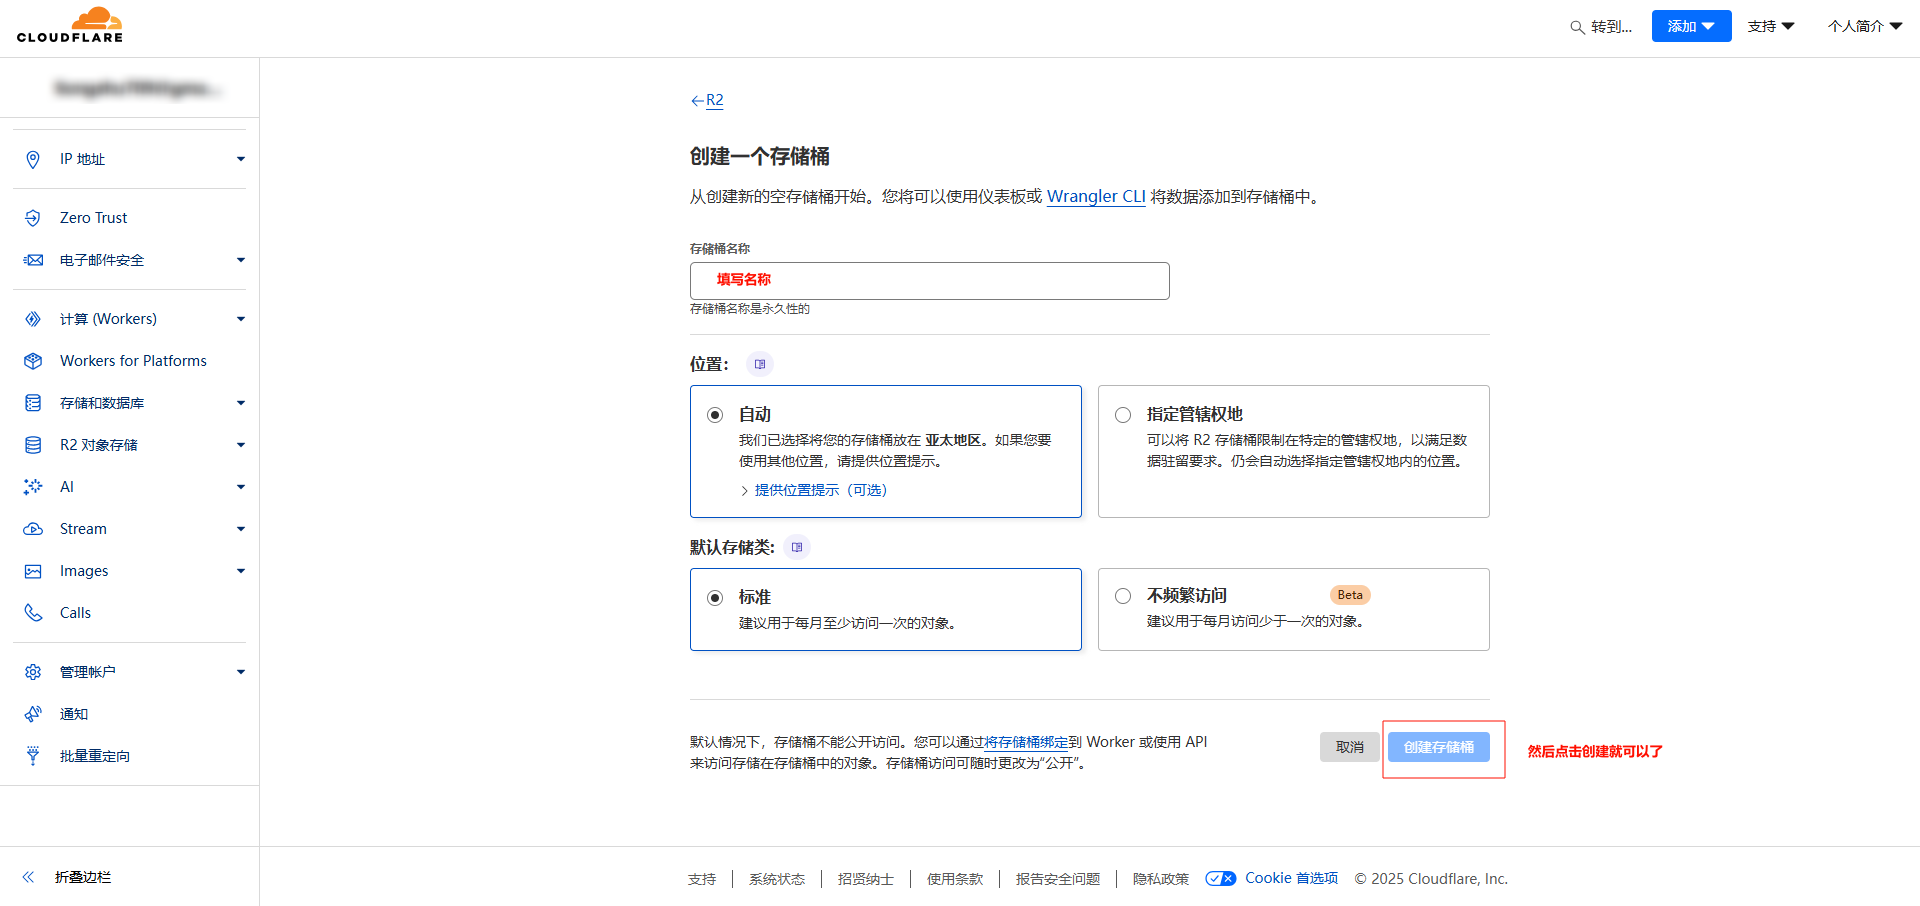Open the 添加 dropdown menu
Image resolution: width=1920 pixels, height=906 pixels.
click(1690, 26)
